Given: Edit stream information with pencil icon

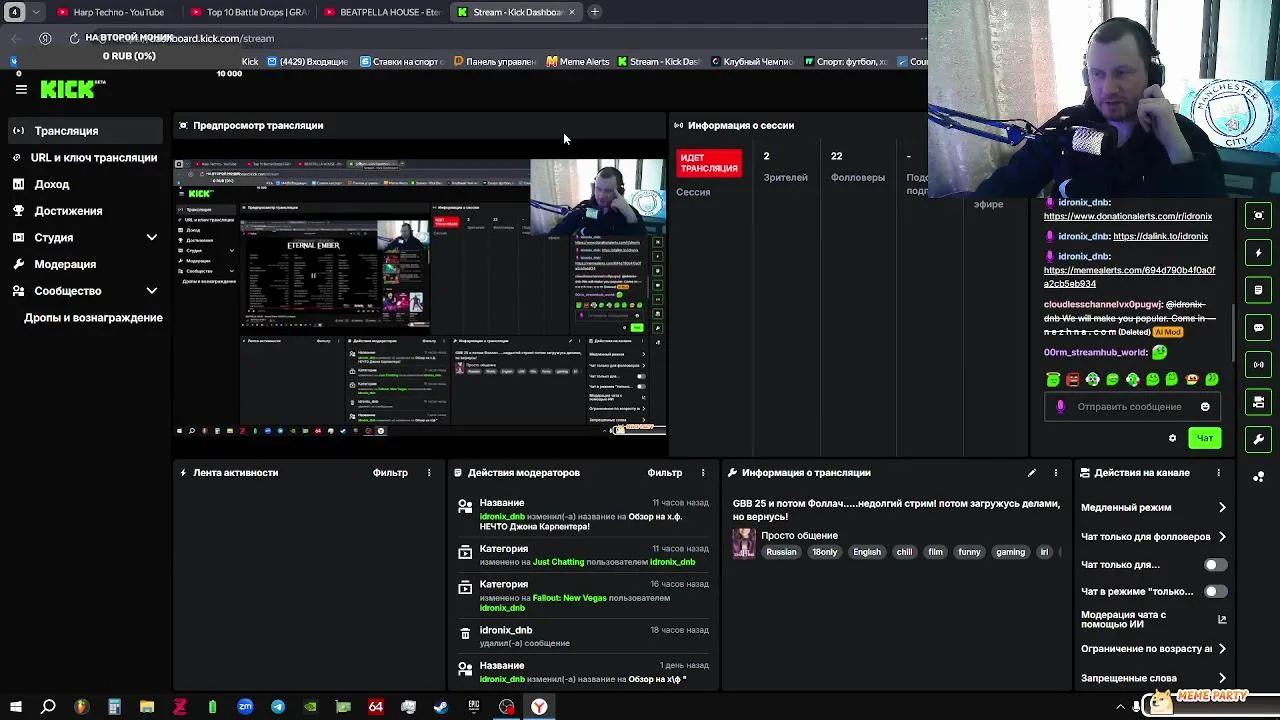Looking at the screenshot, I should coord(1032,473).
